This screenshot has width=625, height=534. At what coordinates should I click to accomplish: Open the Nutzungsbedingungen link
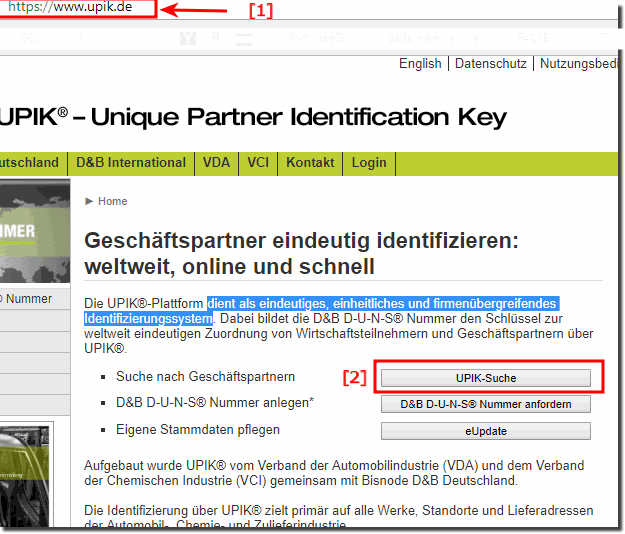[579, 63]
